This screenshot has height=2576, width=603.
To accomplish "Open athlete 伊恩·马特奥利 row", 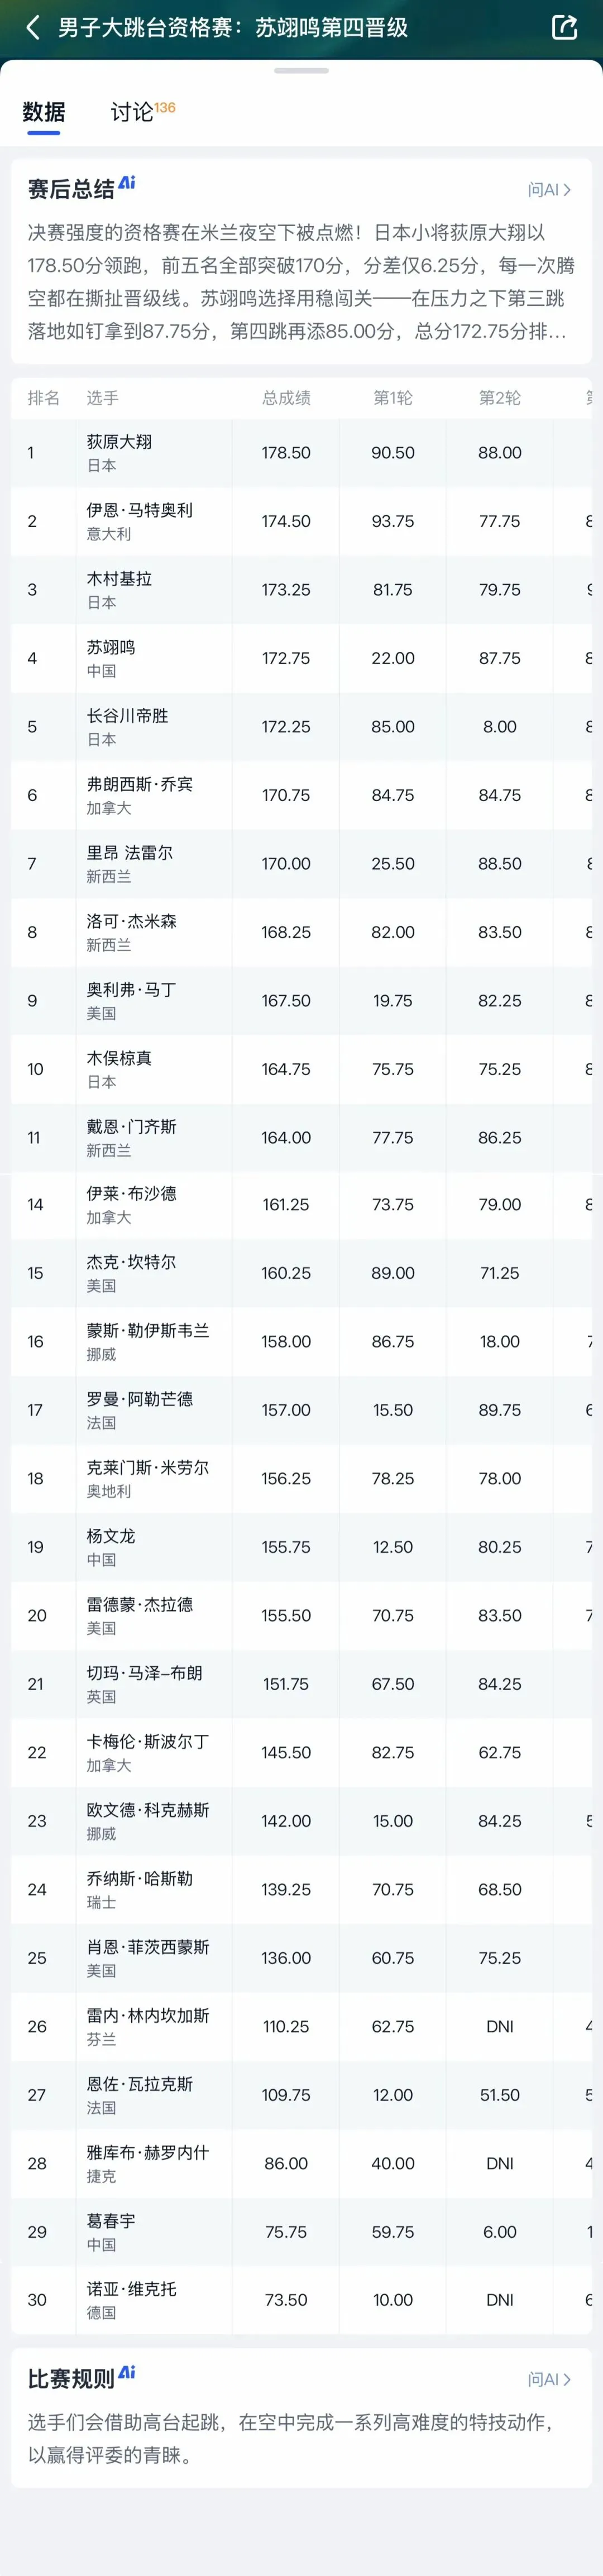I will pyautogui.click(x=301, y=521).
